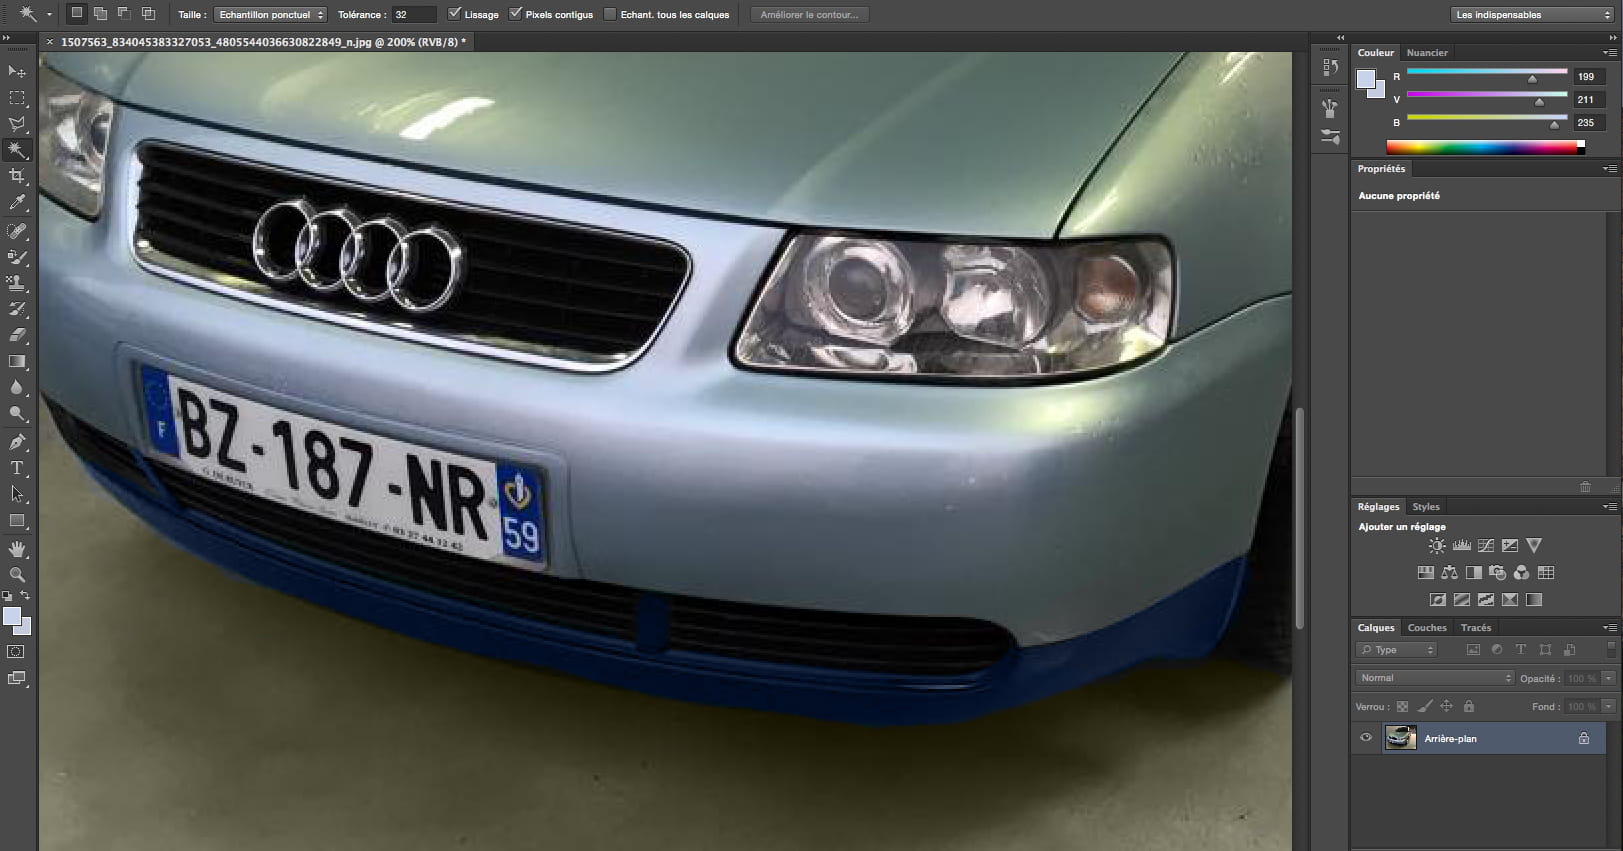The image size is (1623, 851).
Task: Select the Brush tool
Action: pos(17,257)
